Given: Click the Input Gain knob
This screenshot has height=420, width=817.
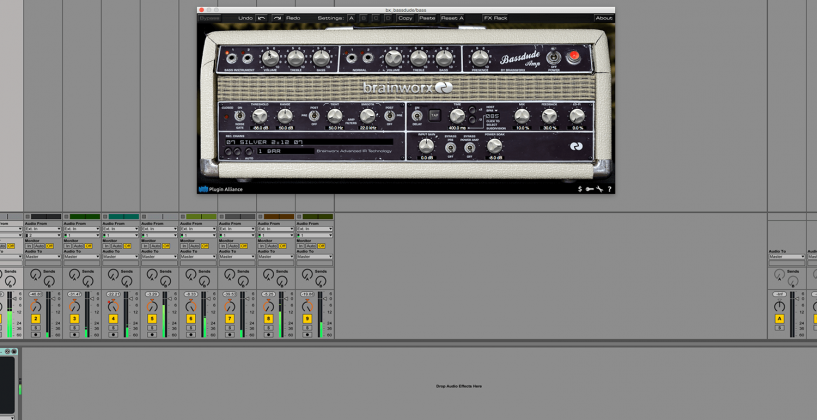Looking at the screenshot, I should pos(426,145).
